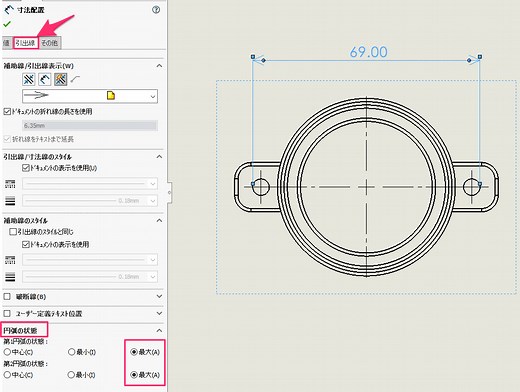
Task: Toggle 折れ線をテキストまで延長 checkbox
Action: pos(7,139)
